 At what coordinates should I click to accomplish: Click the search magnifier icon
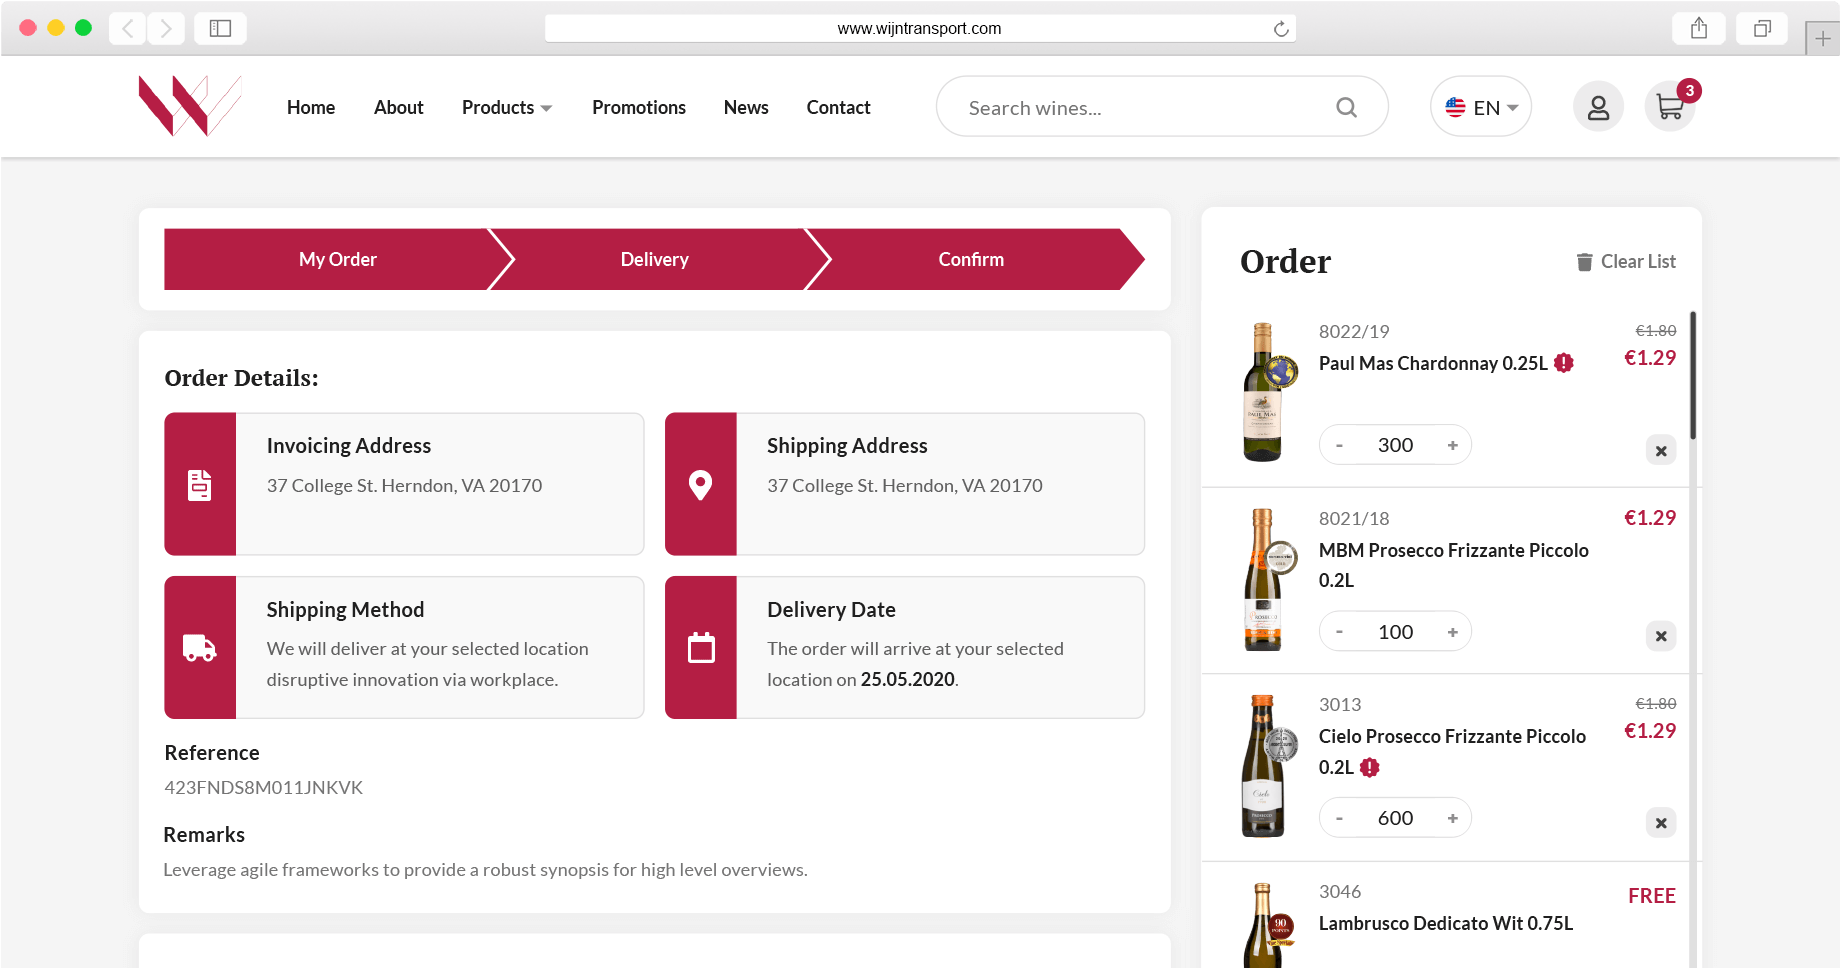point(1346,107)
